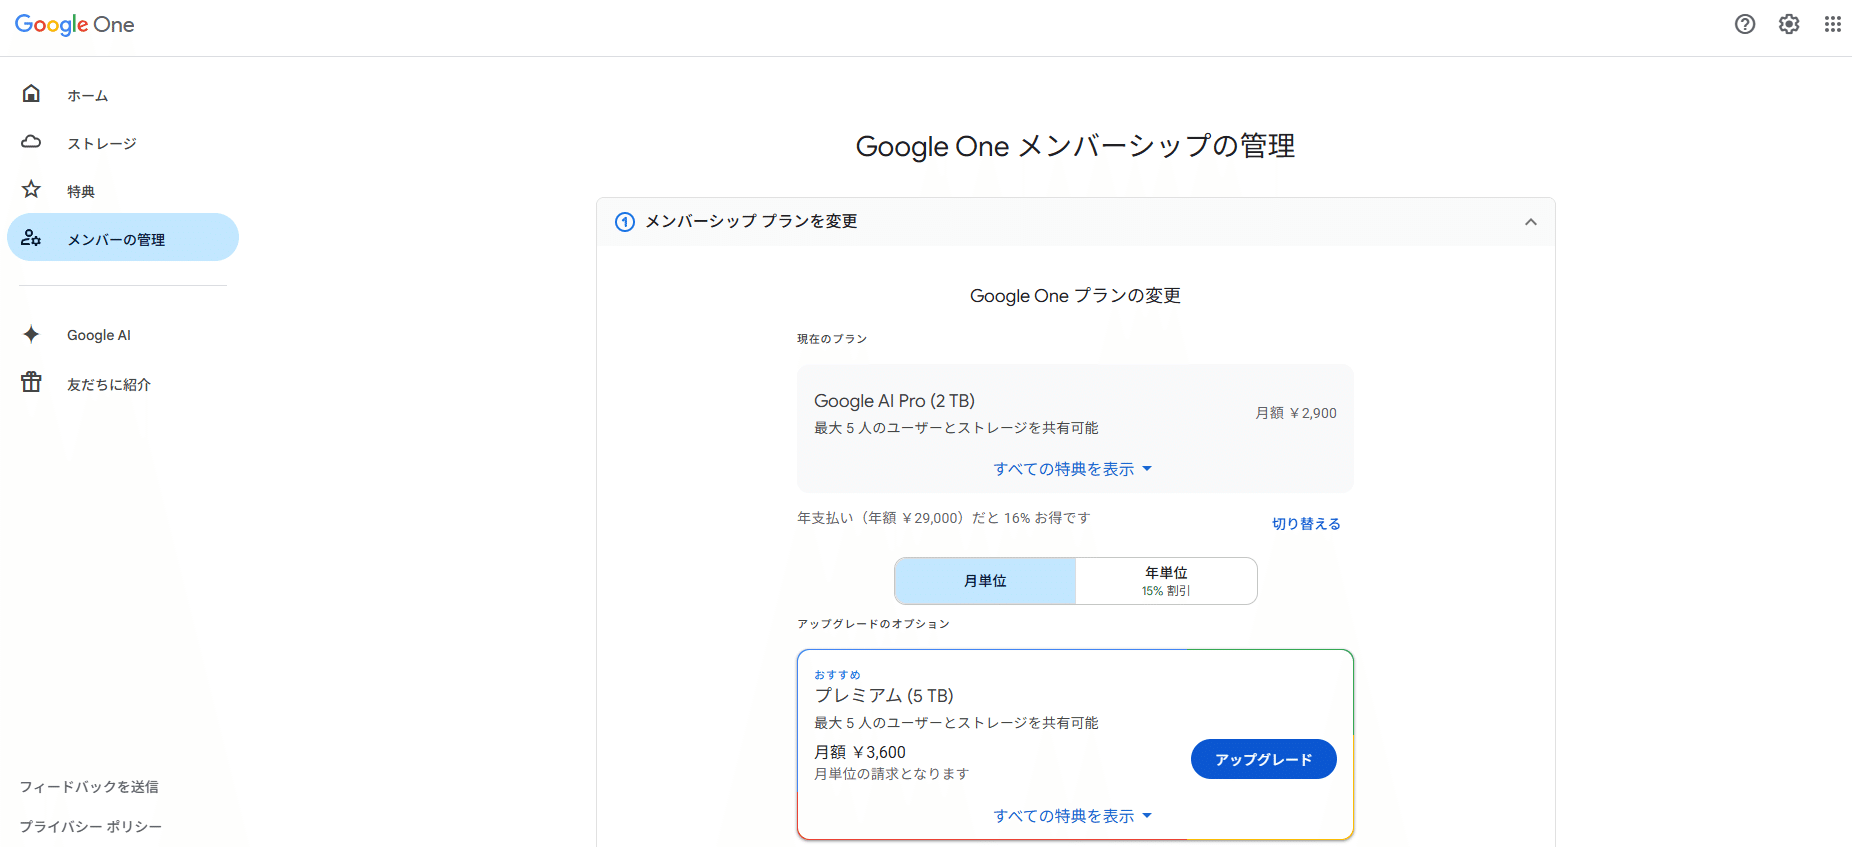Switch to yearly billing (年単位) option
This screenshot has width=1852, height=847.
(x=1166, y=581)
